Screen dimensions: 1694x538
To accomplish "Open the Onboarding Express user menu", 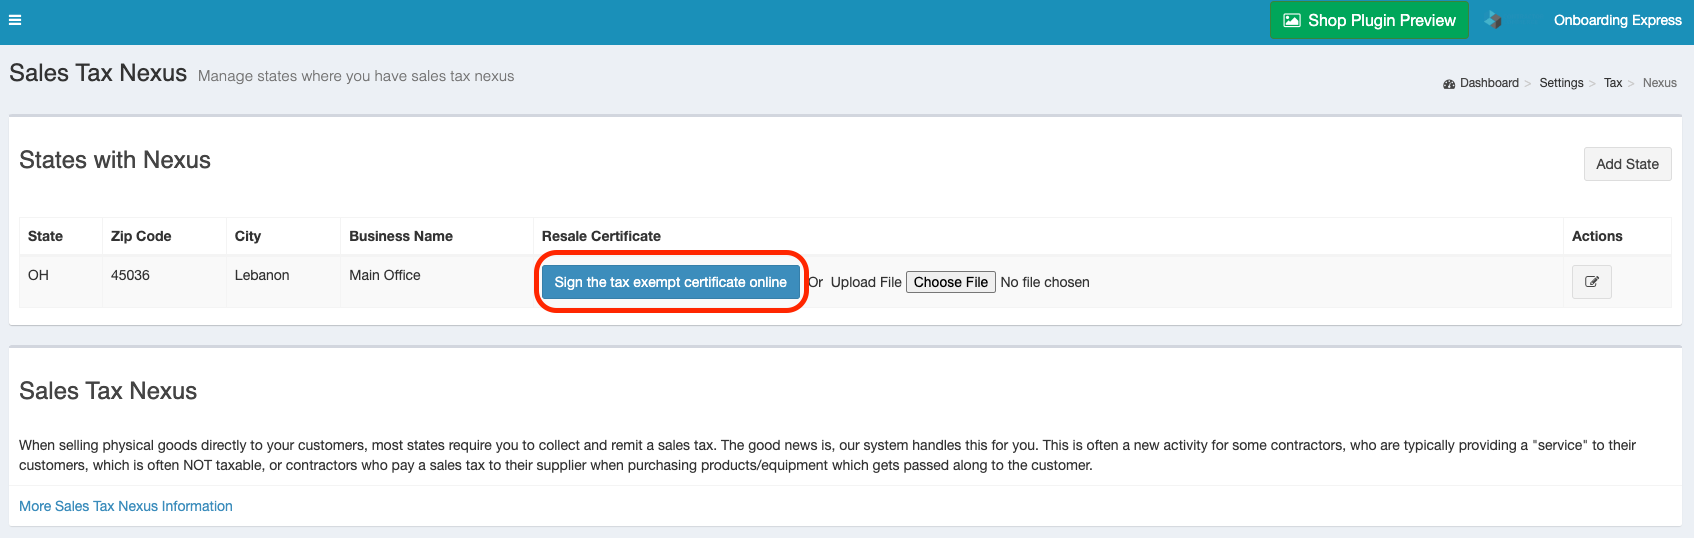I will [1617, 20].
